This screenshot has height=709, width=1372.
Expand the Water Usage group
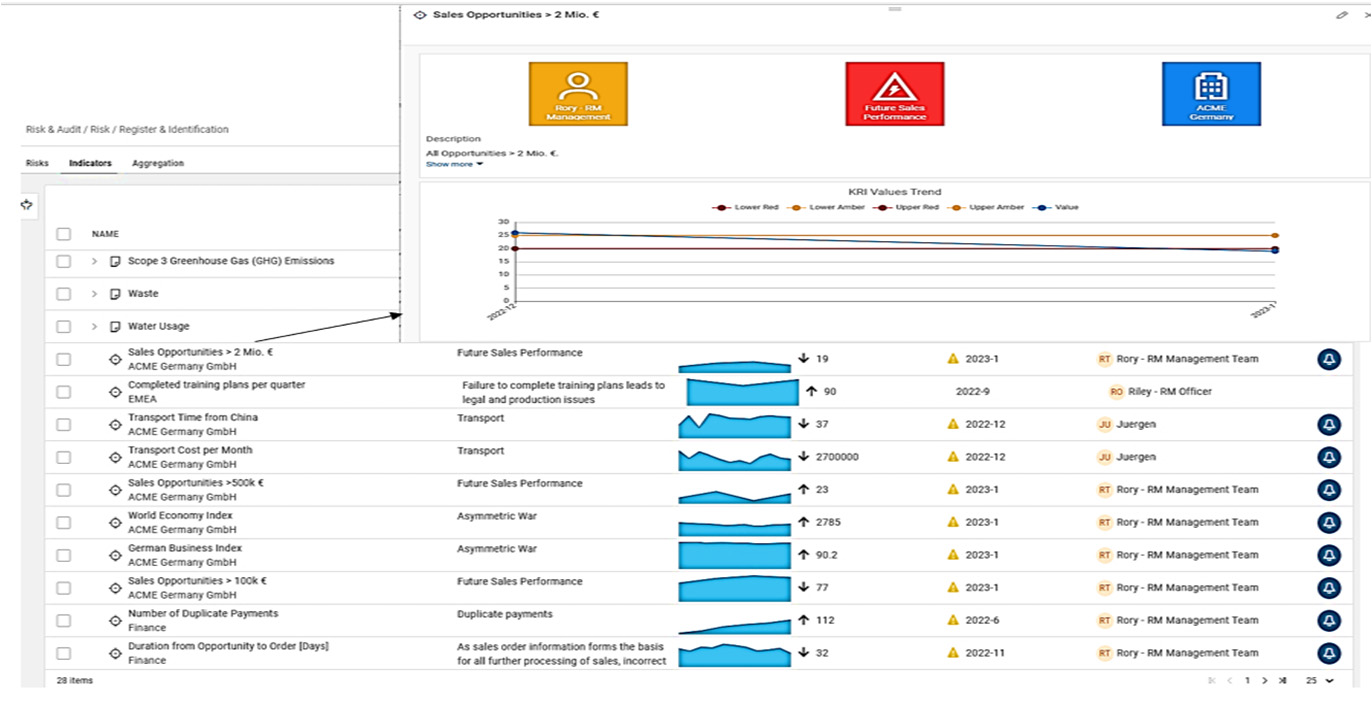[94, 326]
